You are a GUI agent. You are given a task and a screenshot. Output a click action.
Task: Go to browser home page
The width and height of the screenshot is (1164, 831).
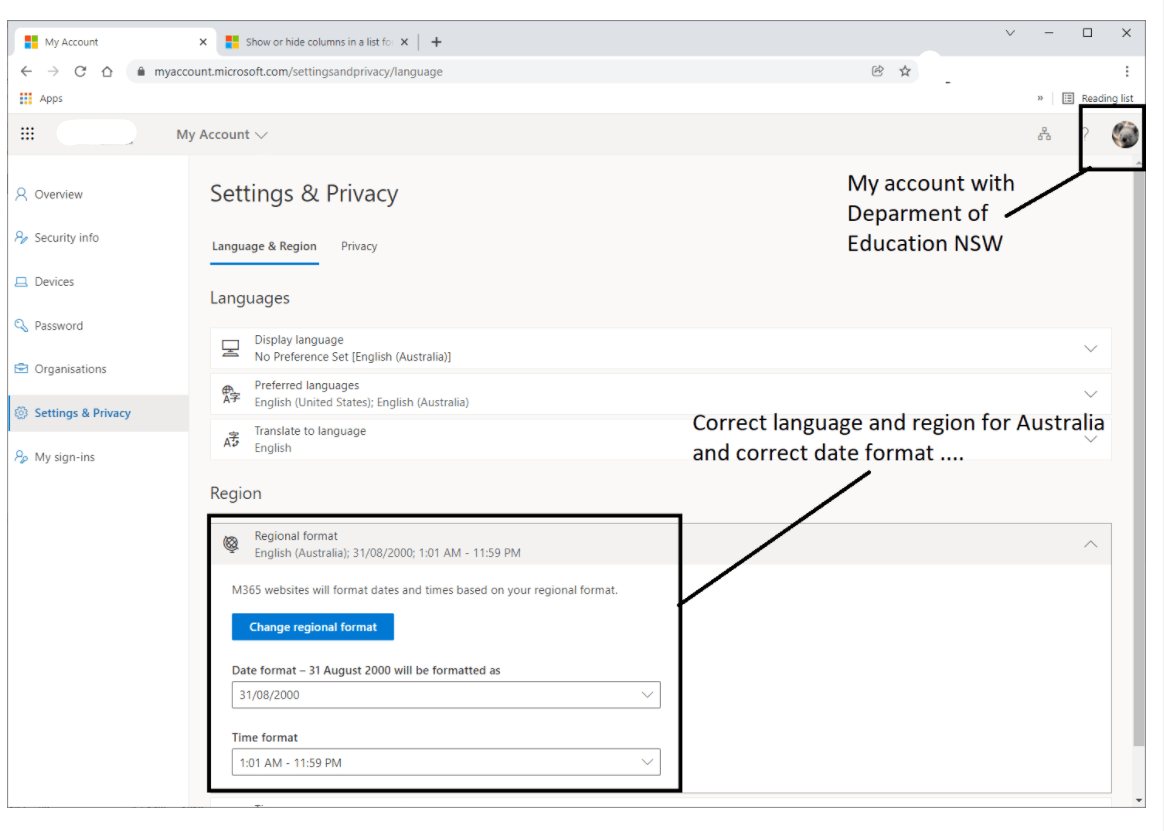(x=107, y=71)
